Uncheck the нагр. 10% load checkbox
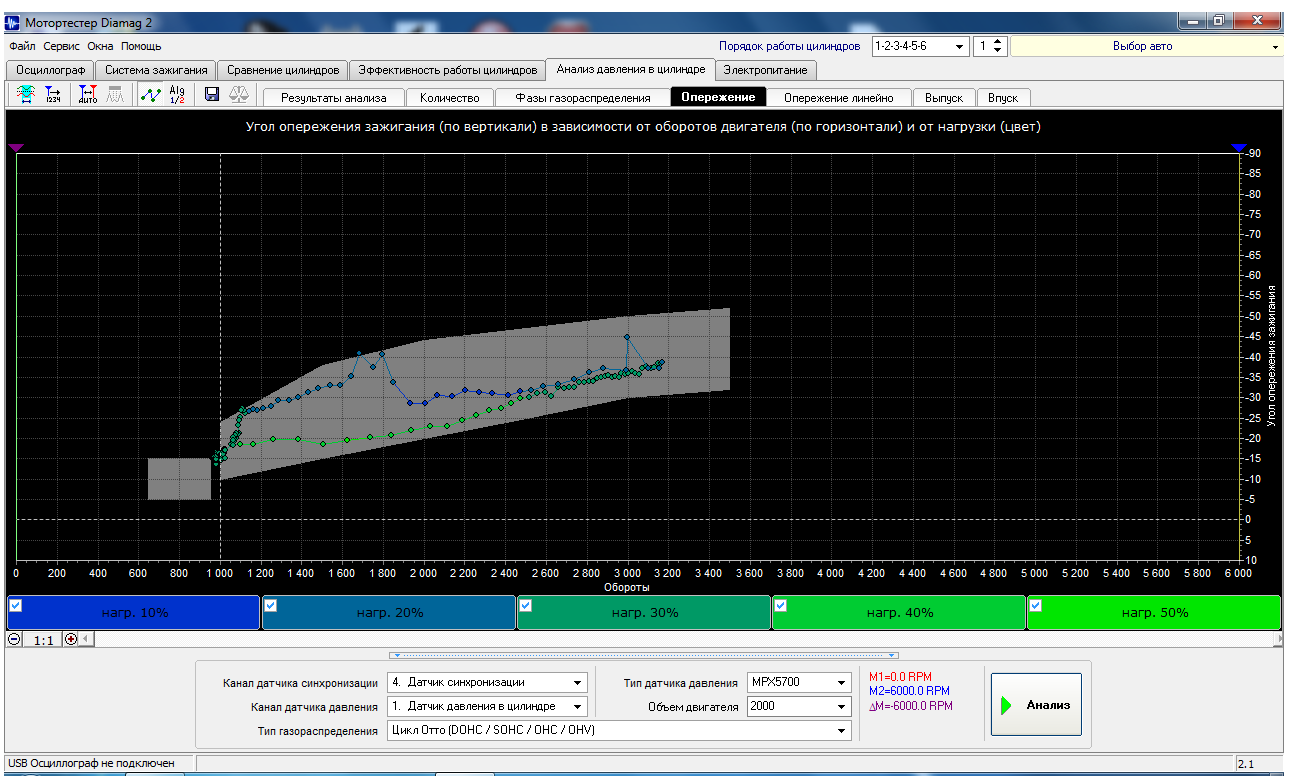 click(x=16, y=605)
